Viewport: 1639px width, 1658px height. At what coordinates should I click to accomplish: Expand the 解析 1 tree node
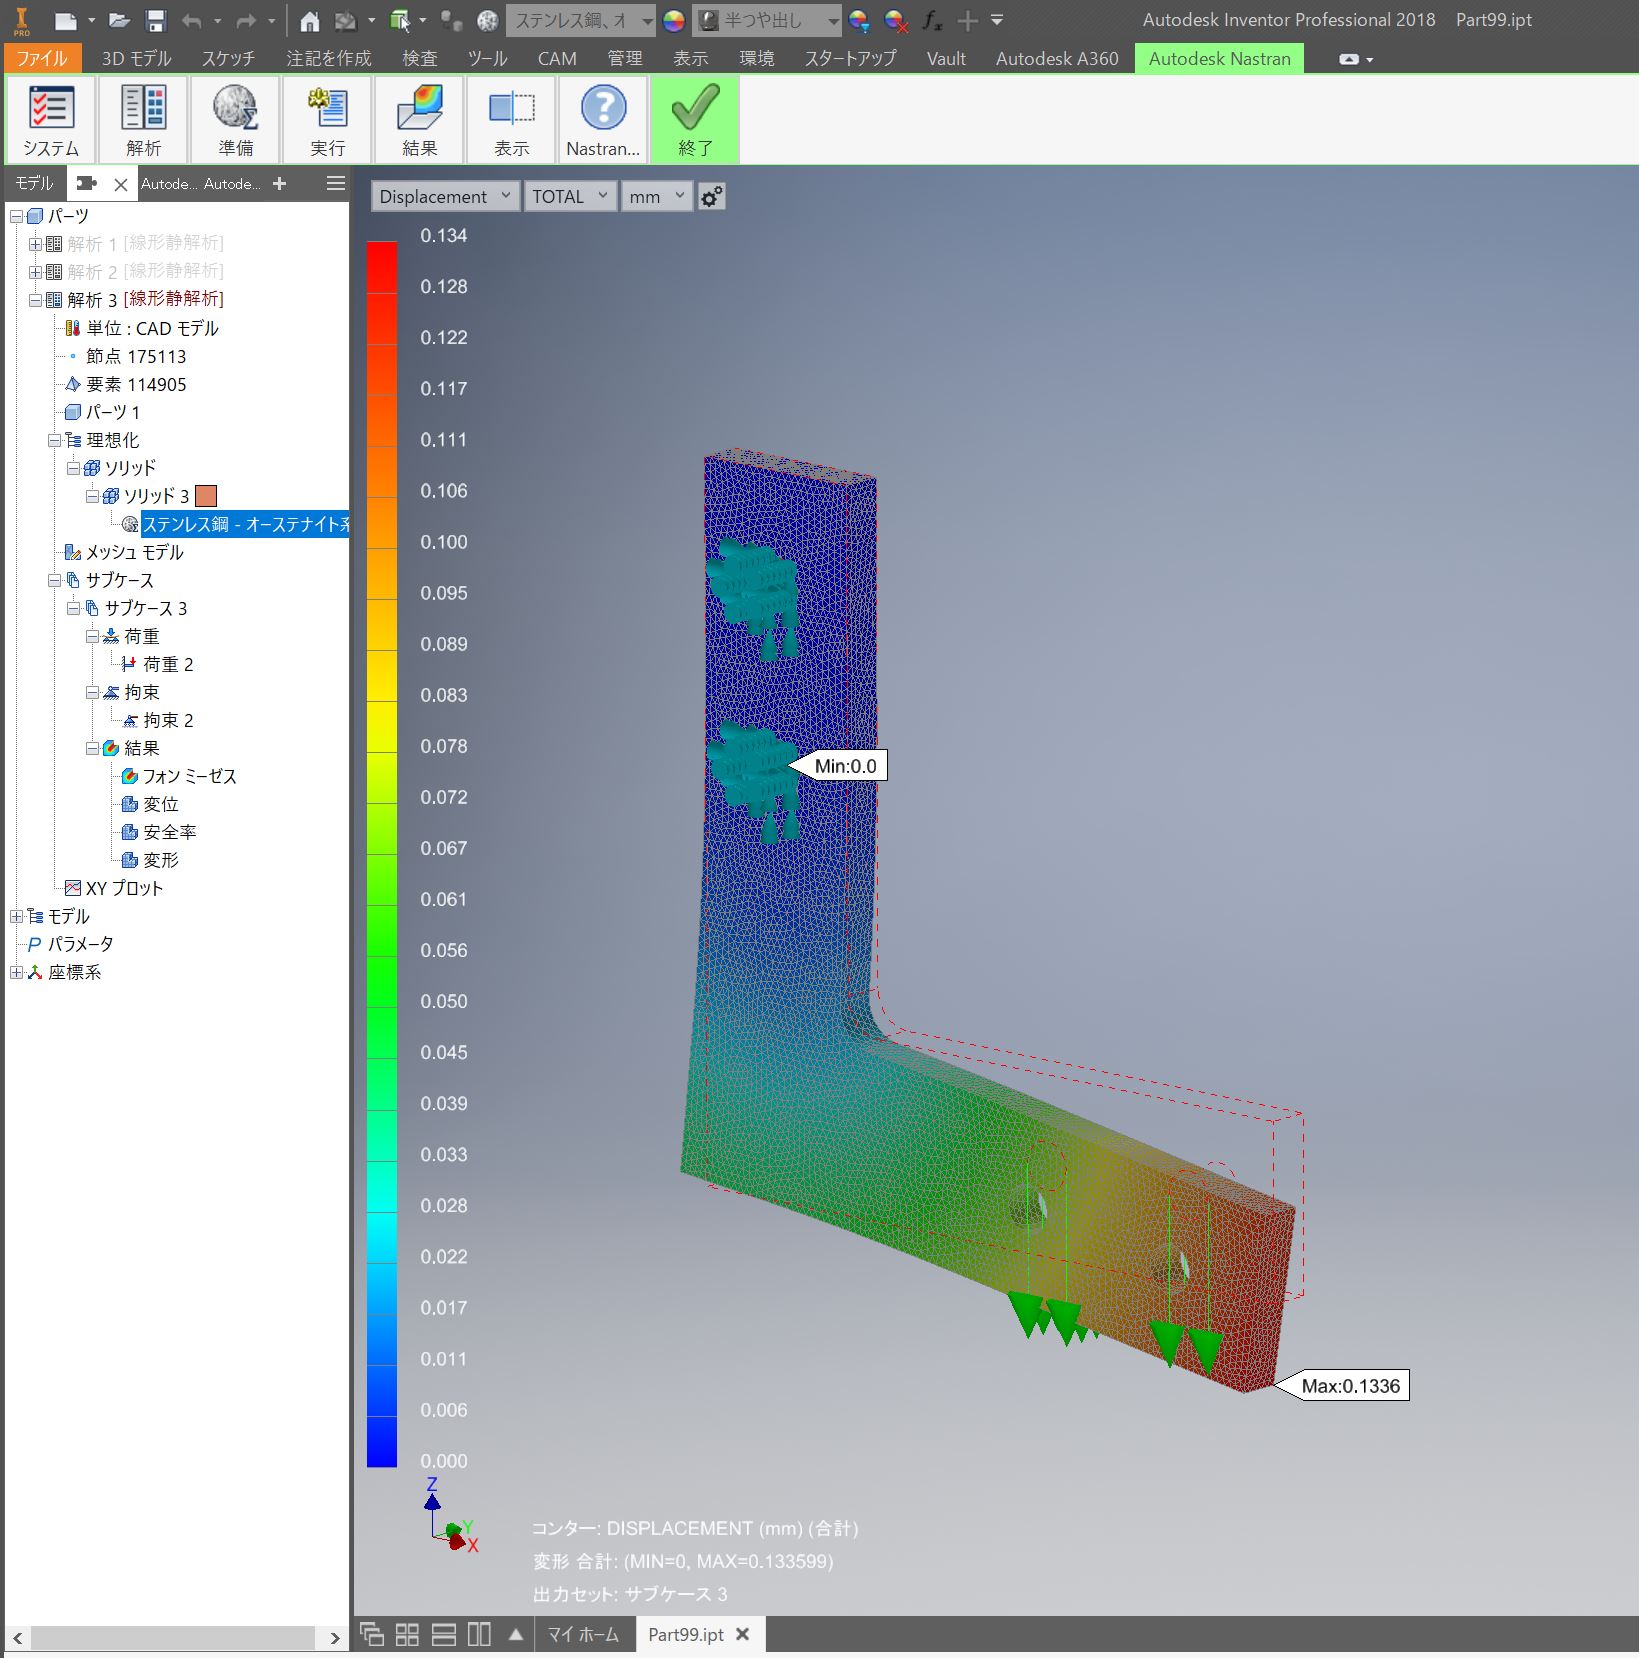[35, 244]
